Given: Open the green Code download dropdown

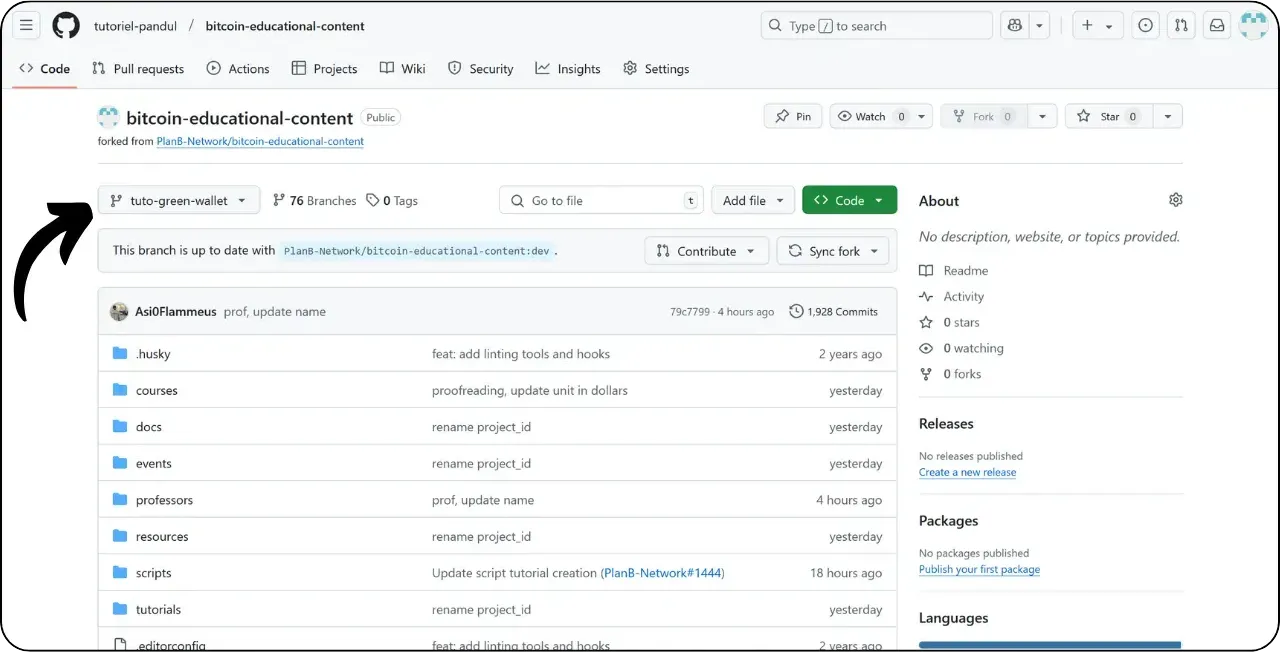Looking at the screenshot, I should [849, 200].
